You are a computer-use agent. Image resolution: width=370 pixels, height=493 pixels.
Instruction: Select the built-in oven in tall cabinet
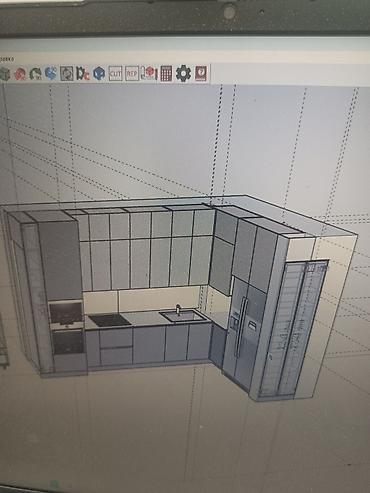[68, 342]
